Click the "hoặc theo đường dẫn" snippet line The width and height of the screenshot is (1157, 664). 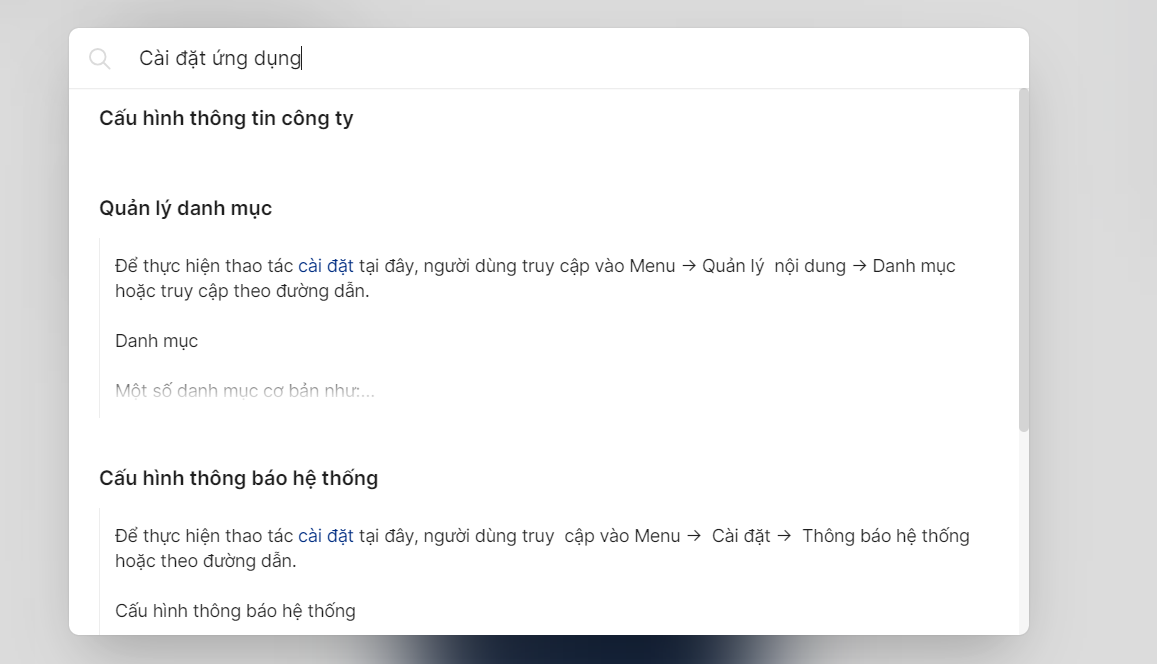[x=205, y=561]
